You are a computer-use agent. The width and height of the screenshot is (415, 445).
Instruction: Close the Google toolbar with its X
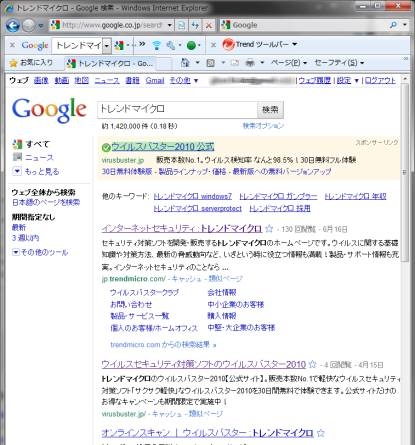[x=12, y=45]
